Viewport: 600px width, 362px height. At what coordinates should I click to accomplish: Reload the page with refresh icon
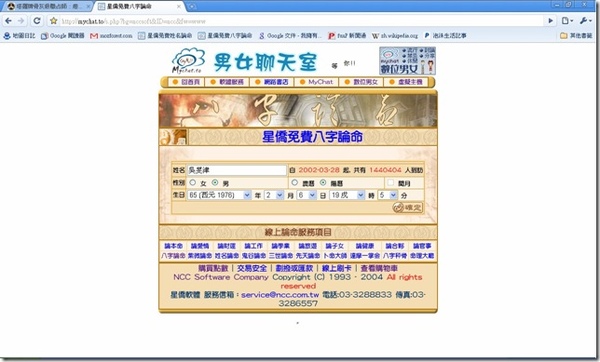pos(37,21)
